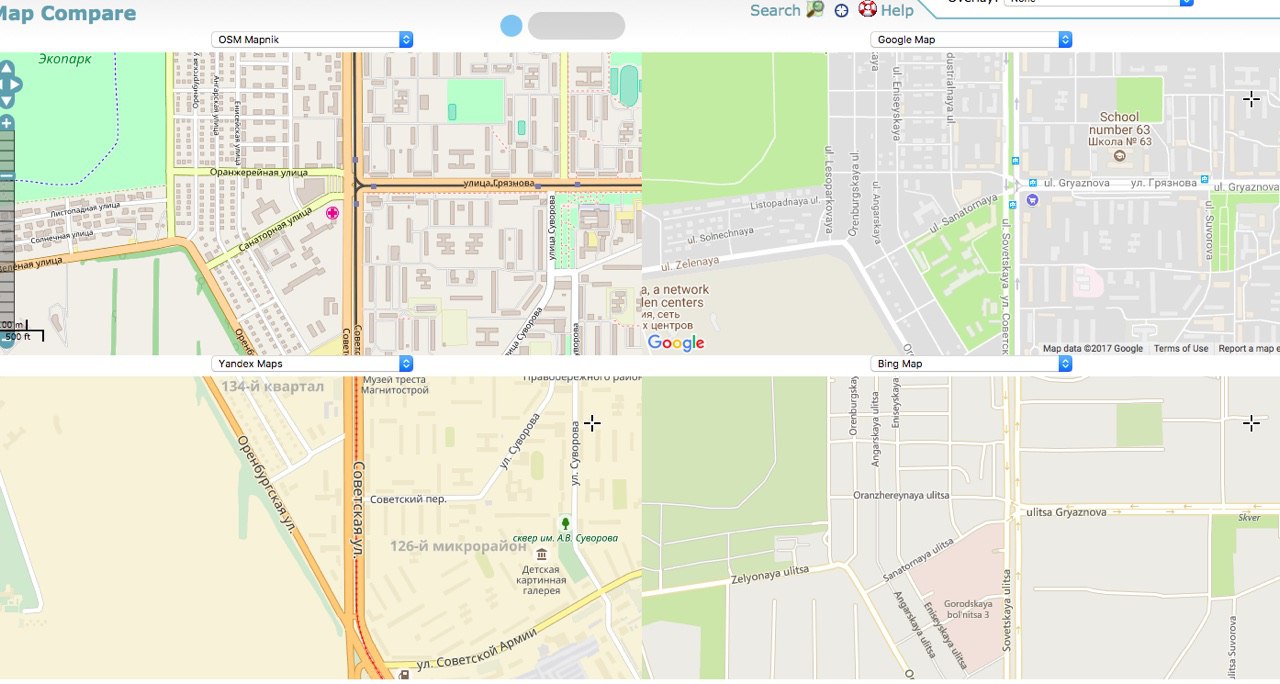Click the Детская картинная галерея label

click(x=541, y=580)
